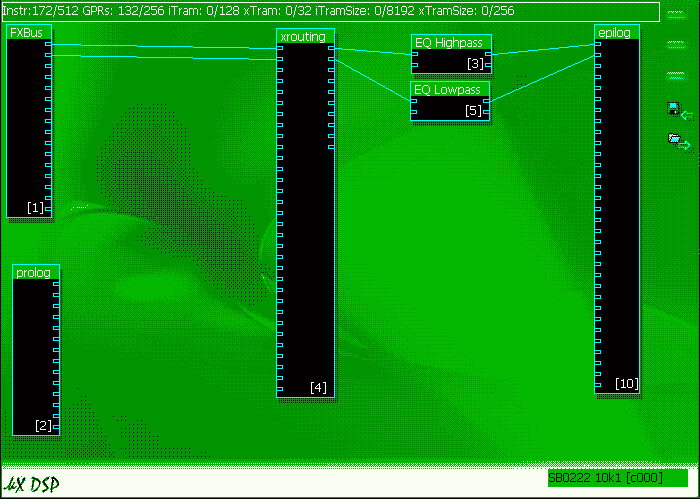Click the lower output pin of EQ Highpass
The width and height of the screenshot is (700, 499).
pyautogui.click(x=488, y=65)
